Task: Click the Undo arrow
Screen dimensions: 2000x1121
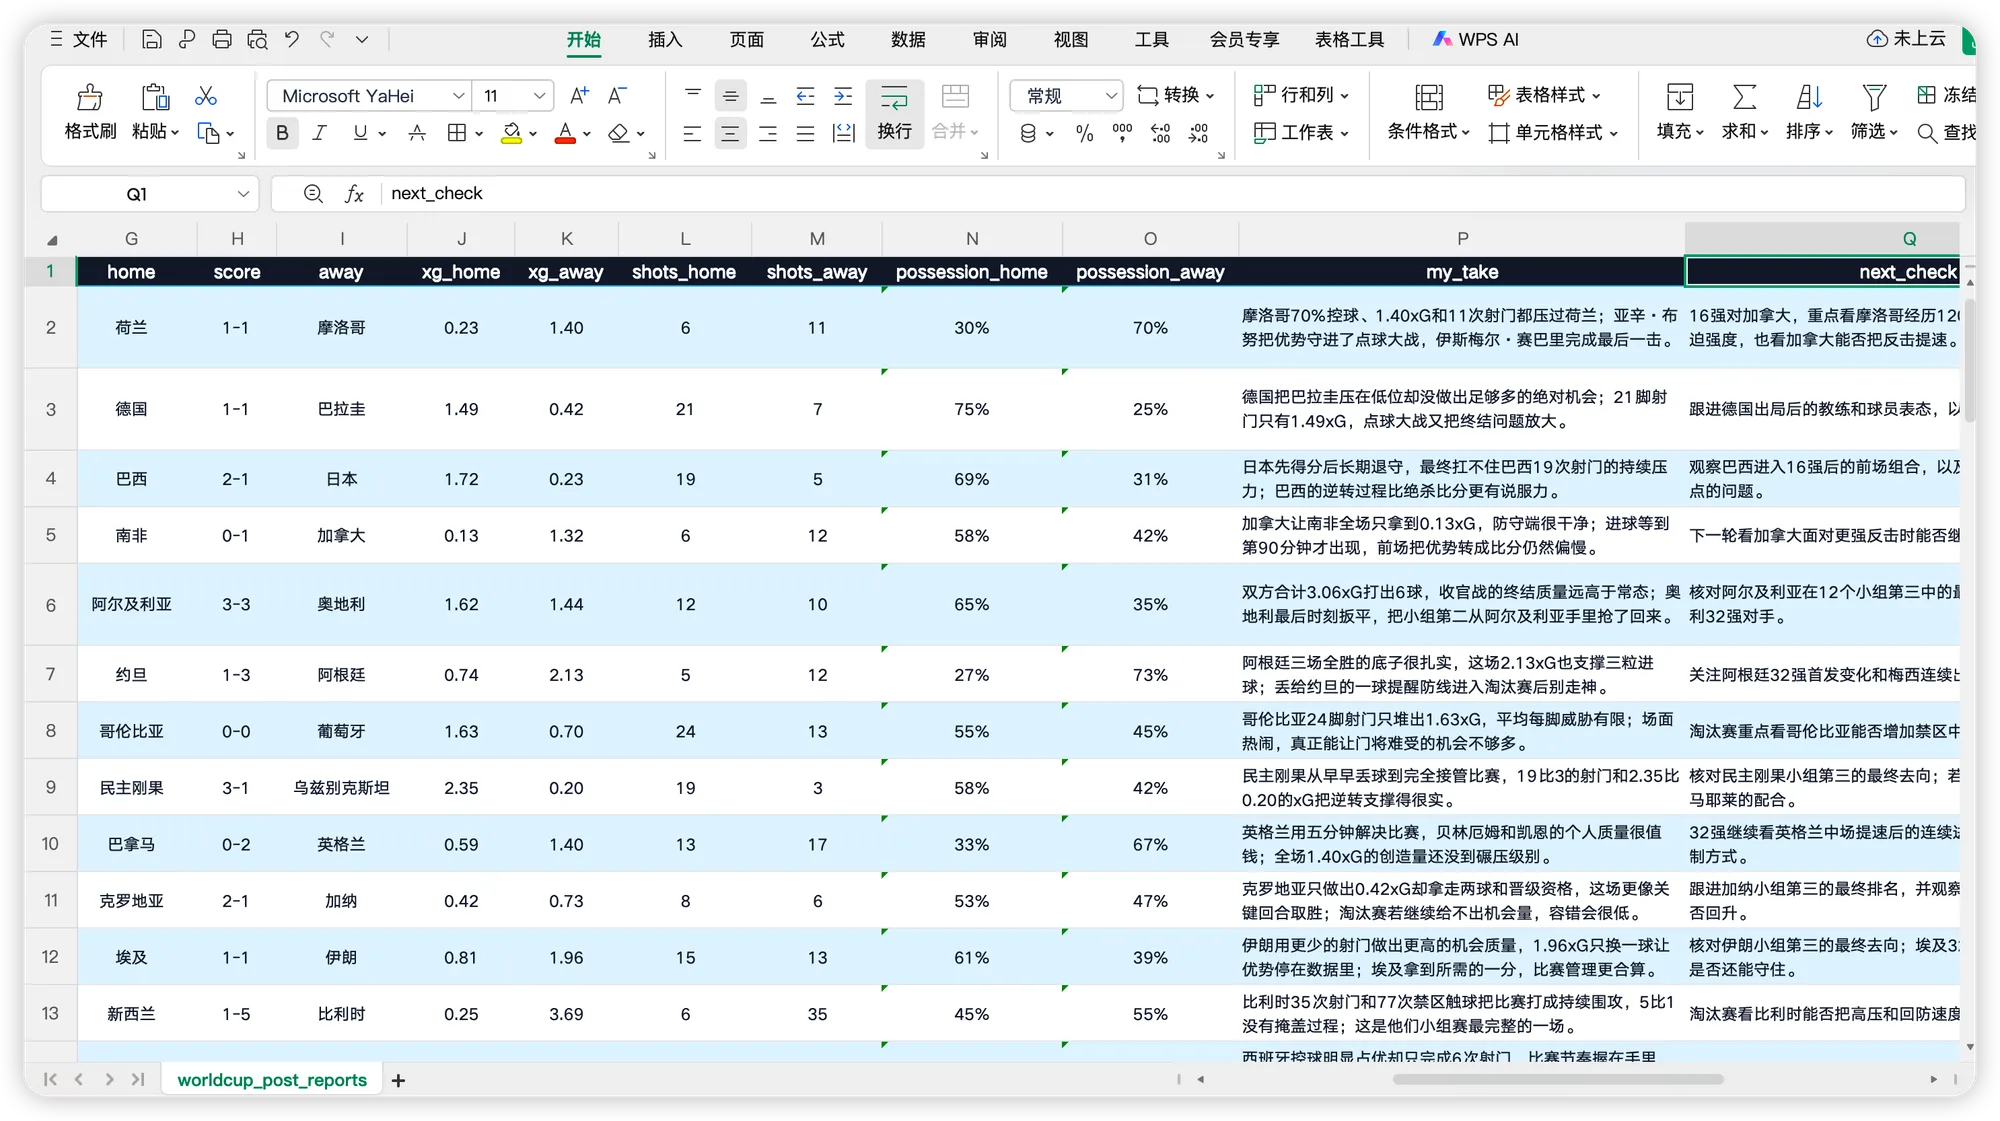Action: [x=292, y=39]
